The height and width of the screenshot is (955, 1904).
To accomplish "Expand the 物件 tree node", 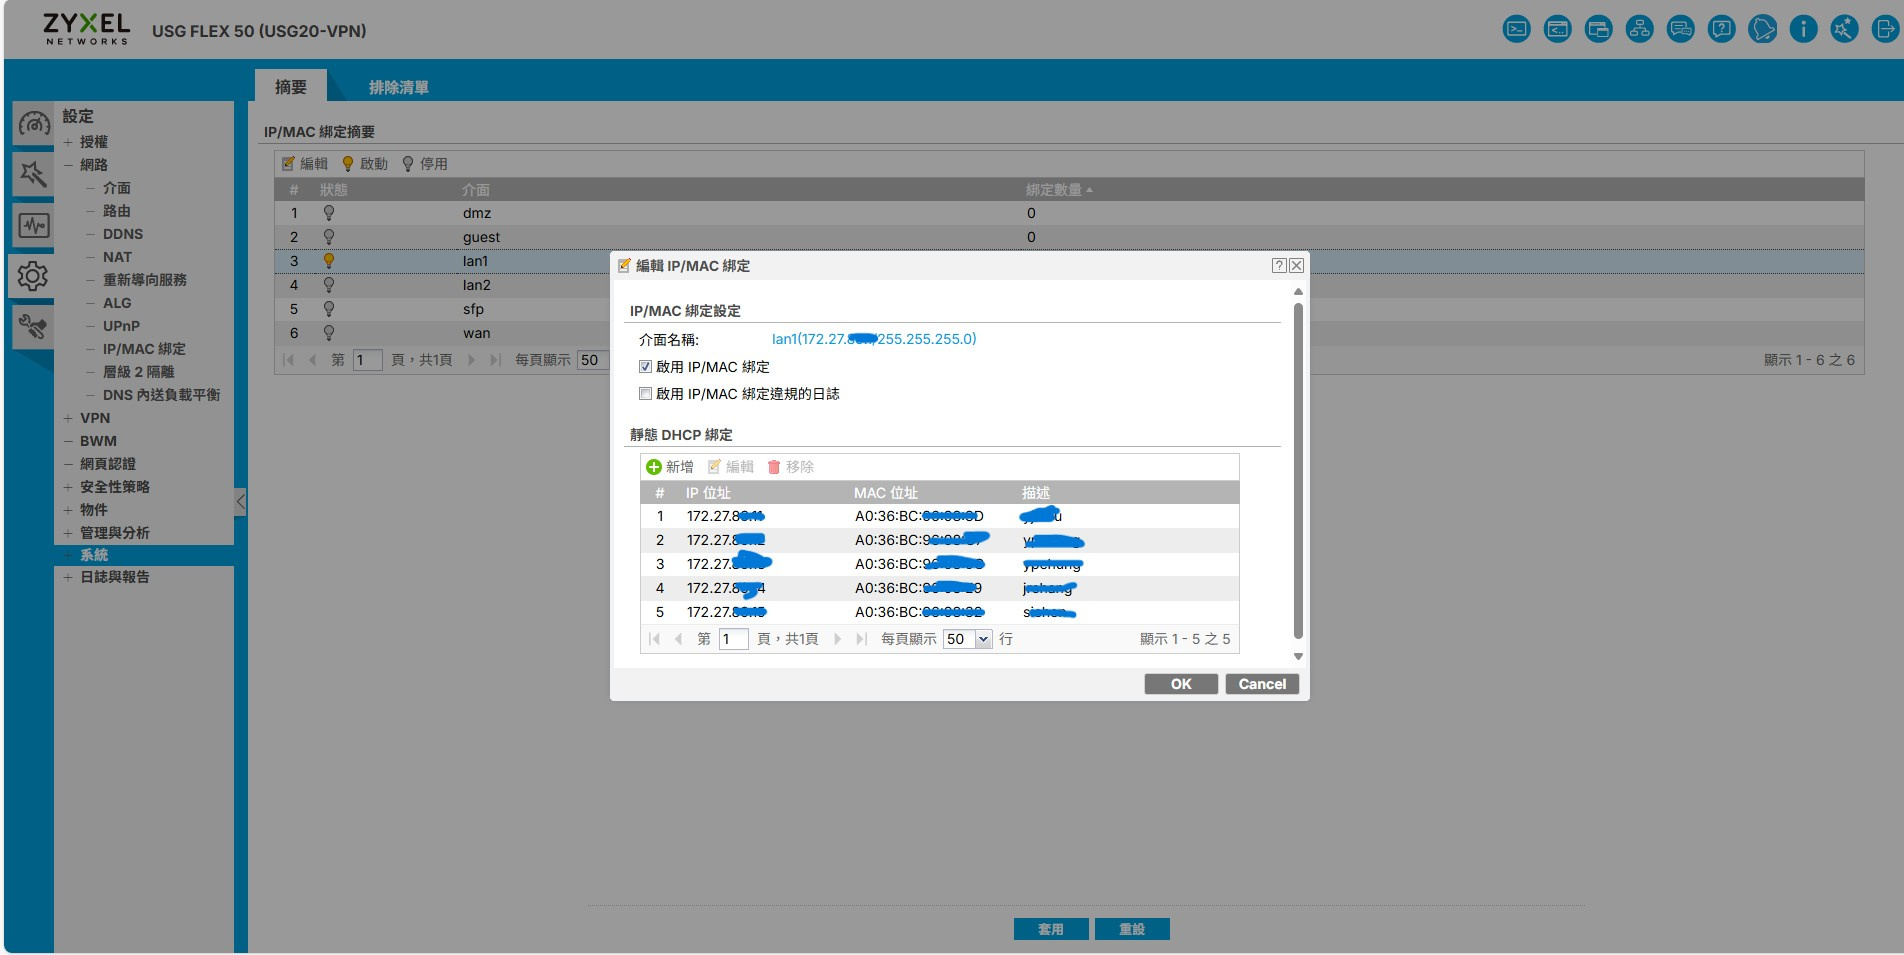I will [x=68, y=510].
